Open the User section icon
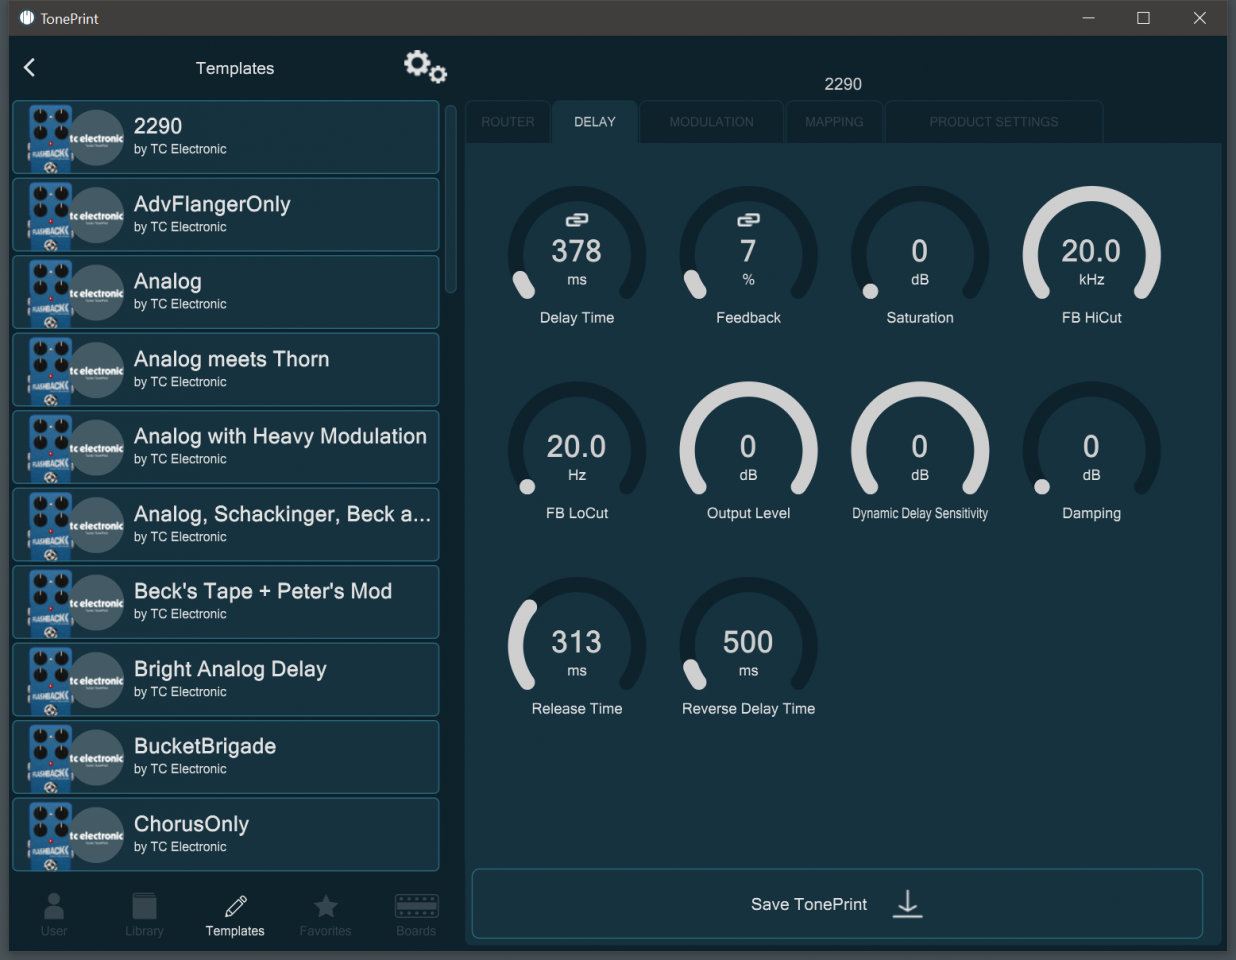 54,906
